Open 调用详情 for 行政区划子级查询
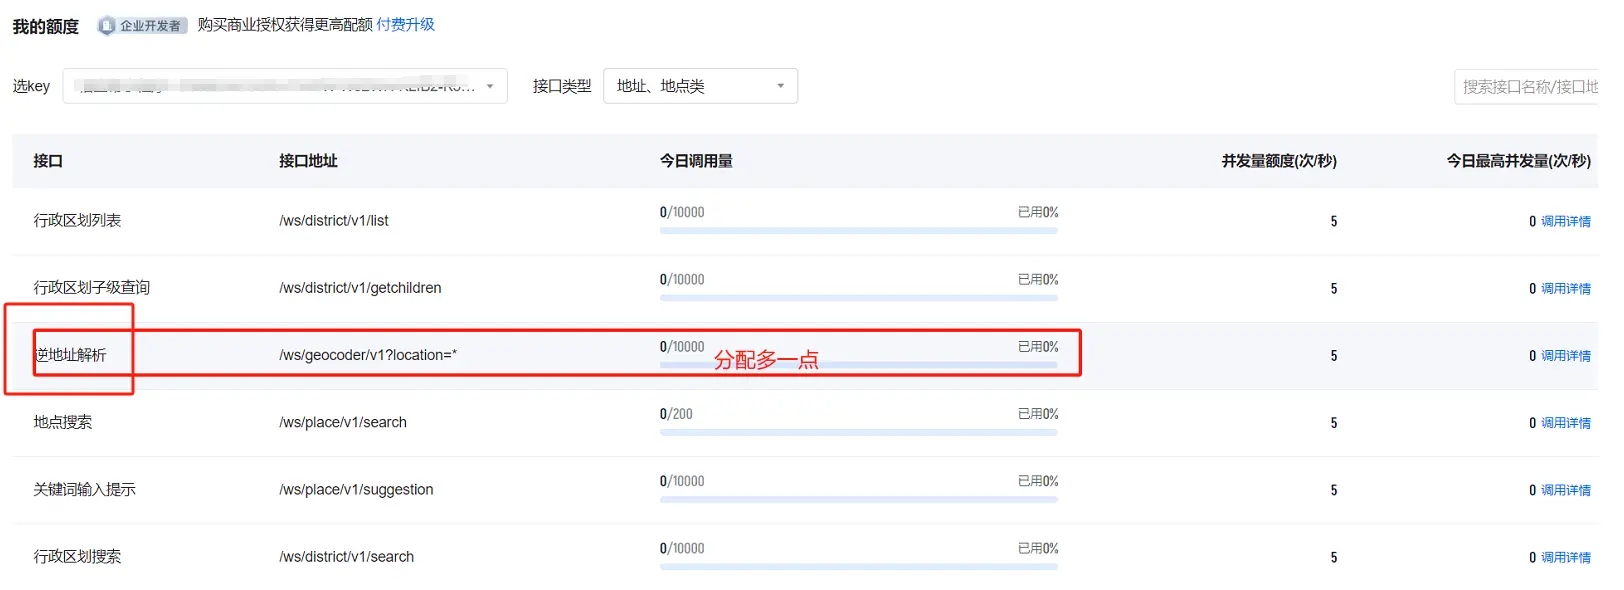The height and width of the screenshot is (590, 1624). pyautogui.click(x=1565, y=289)
